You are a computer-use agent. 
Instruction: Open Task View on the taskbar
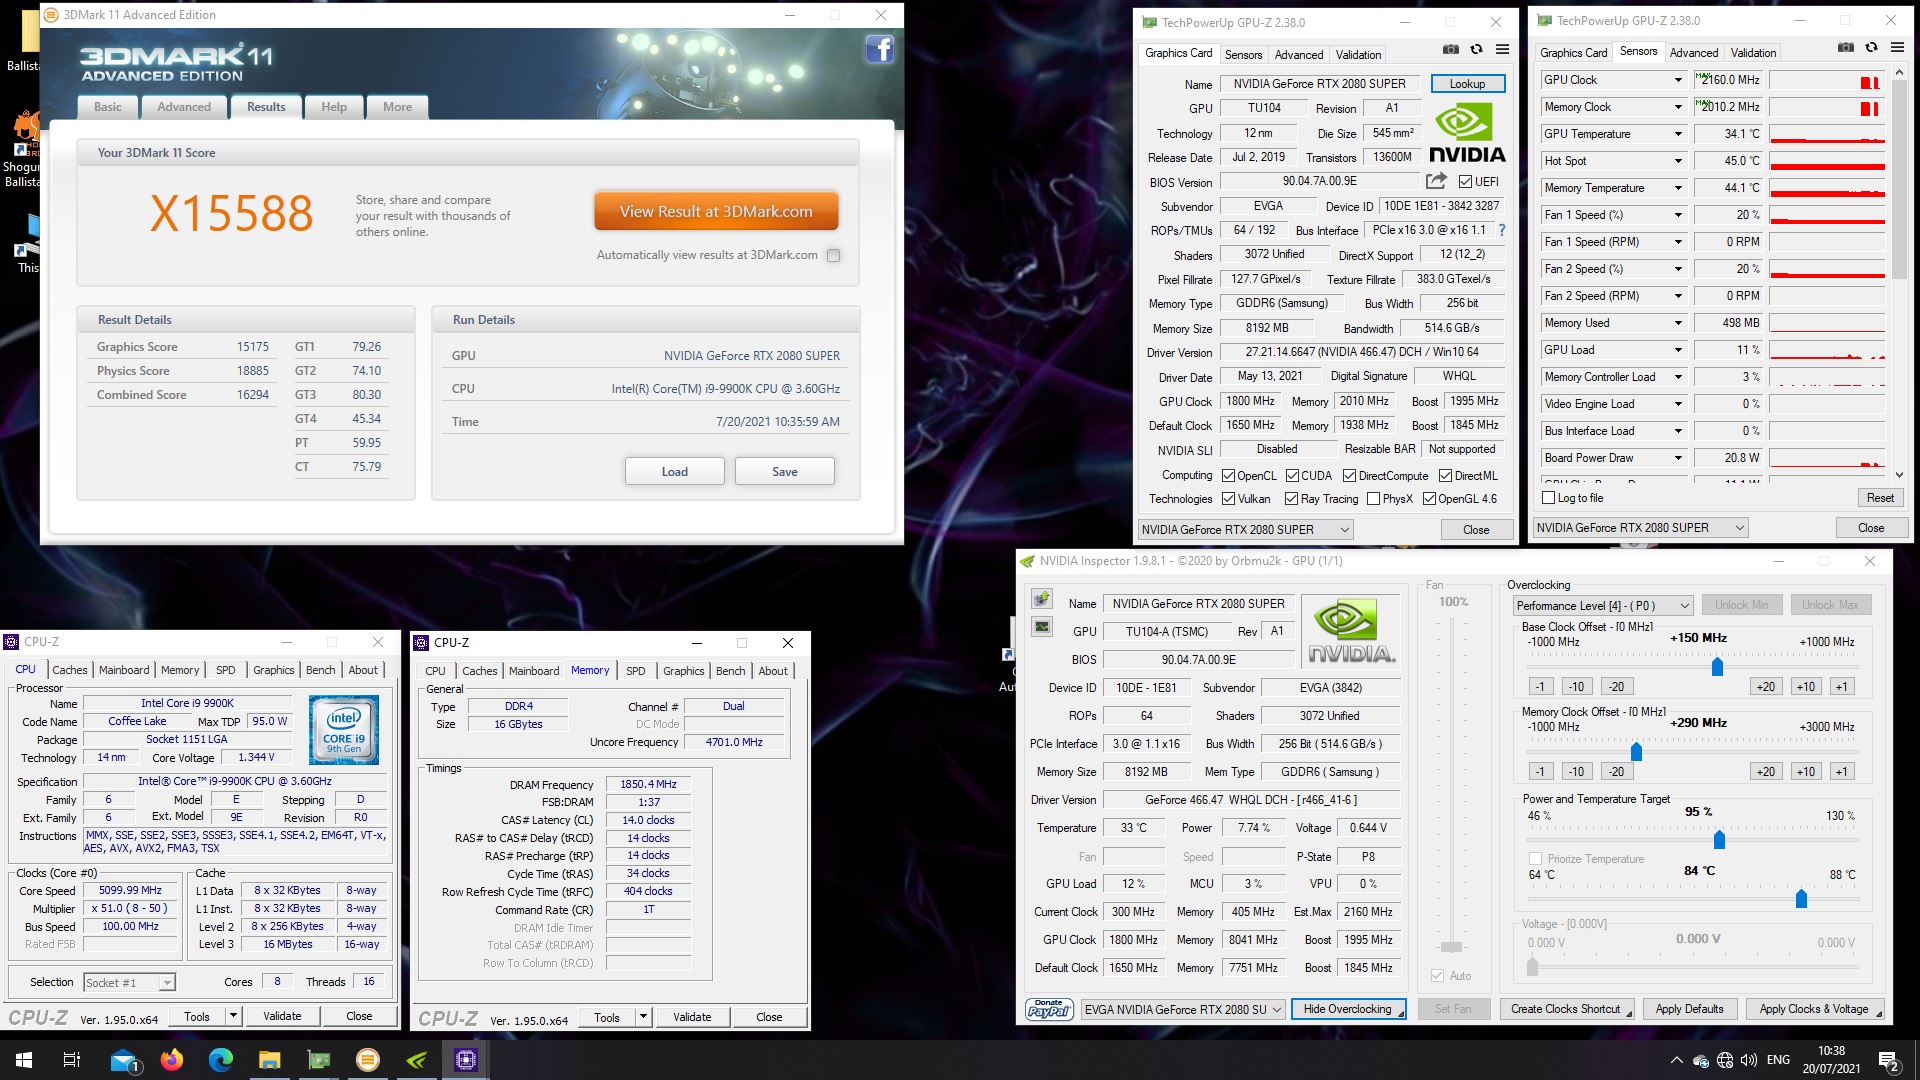tap(72, 1060)
